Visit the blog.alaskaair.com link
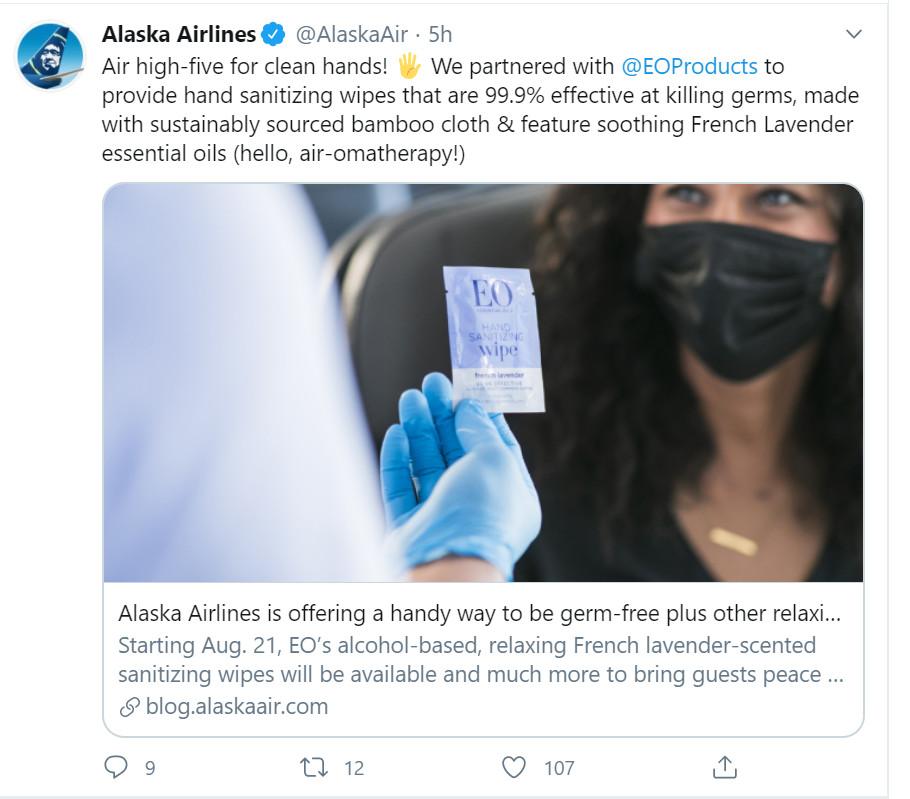The width and height of the screenshot is (910, 799). pyautogui.click(x=237, y=707)
